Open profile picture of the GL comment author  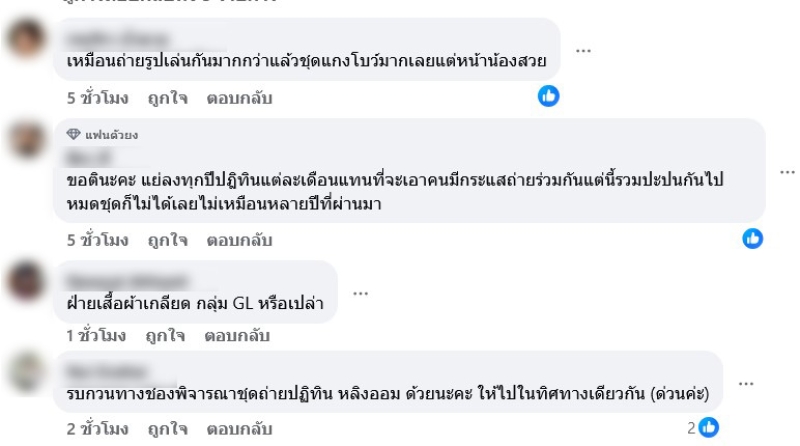click(x=25, y=281)
